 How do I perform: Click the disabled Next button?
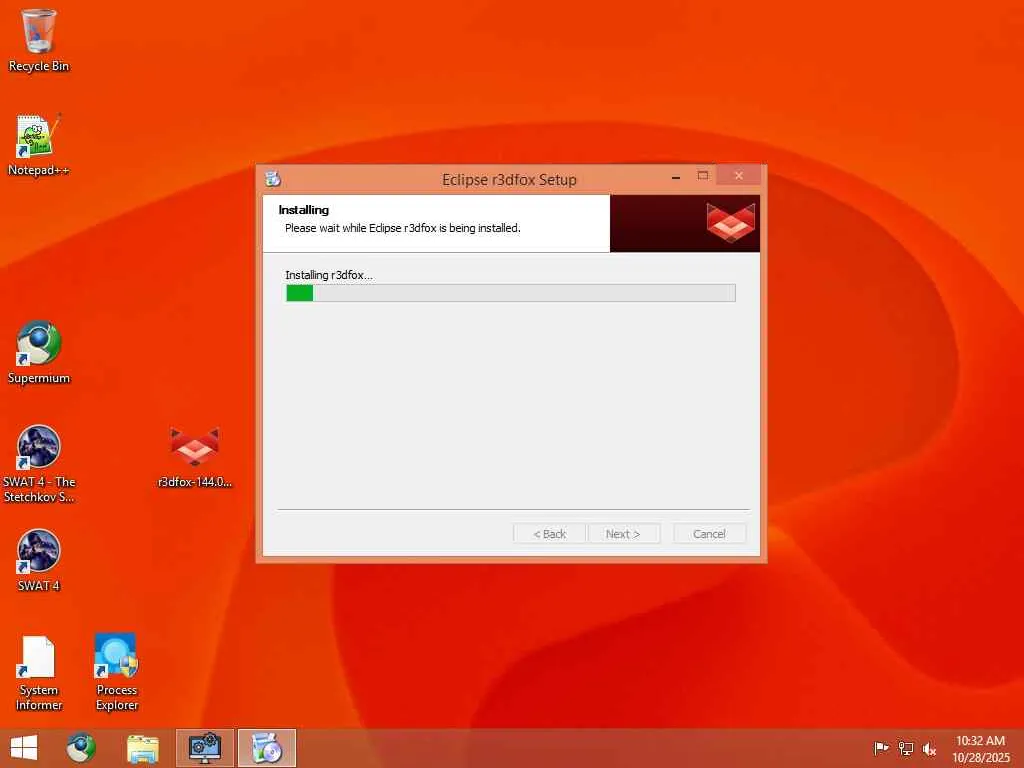click(623, 534)
